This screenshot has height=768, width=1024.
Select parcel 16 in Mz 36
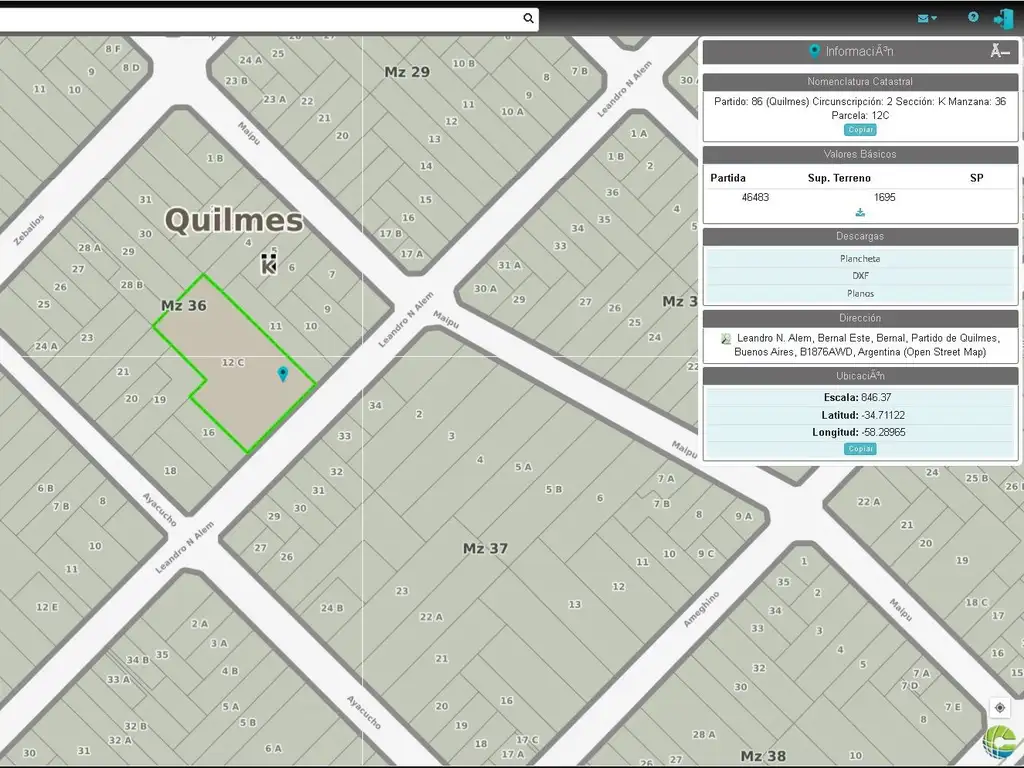click(x=208, y=432)
